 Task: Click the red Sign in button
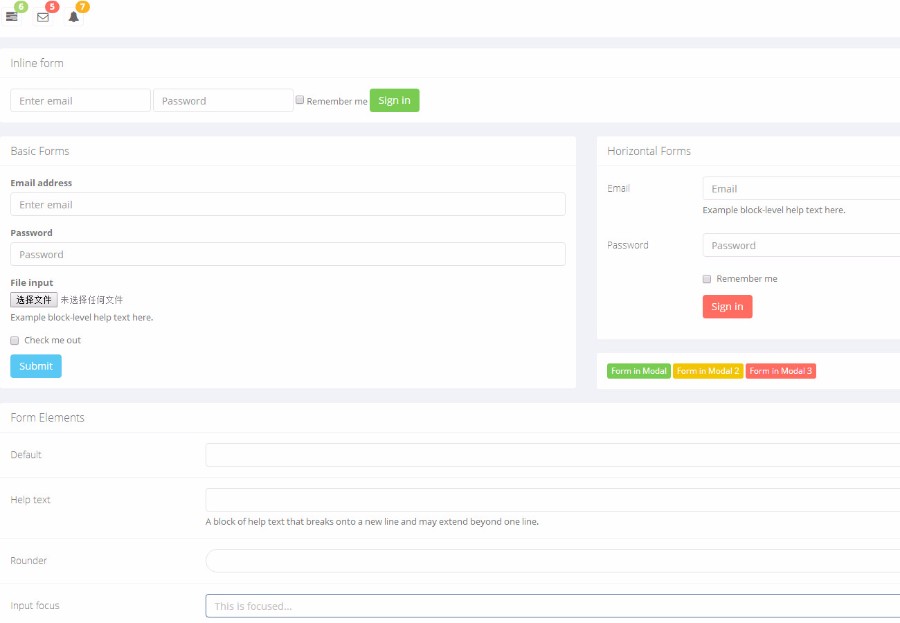727,307
